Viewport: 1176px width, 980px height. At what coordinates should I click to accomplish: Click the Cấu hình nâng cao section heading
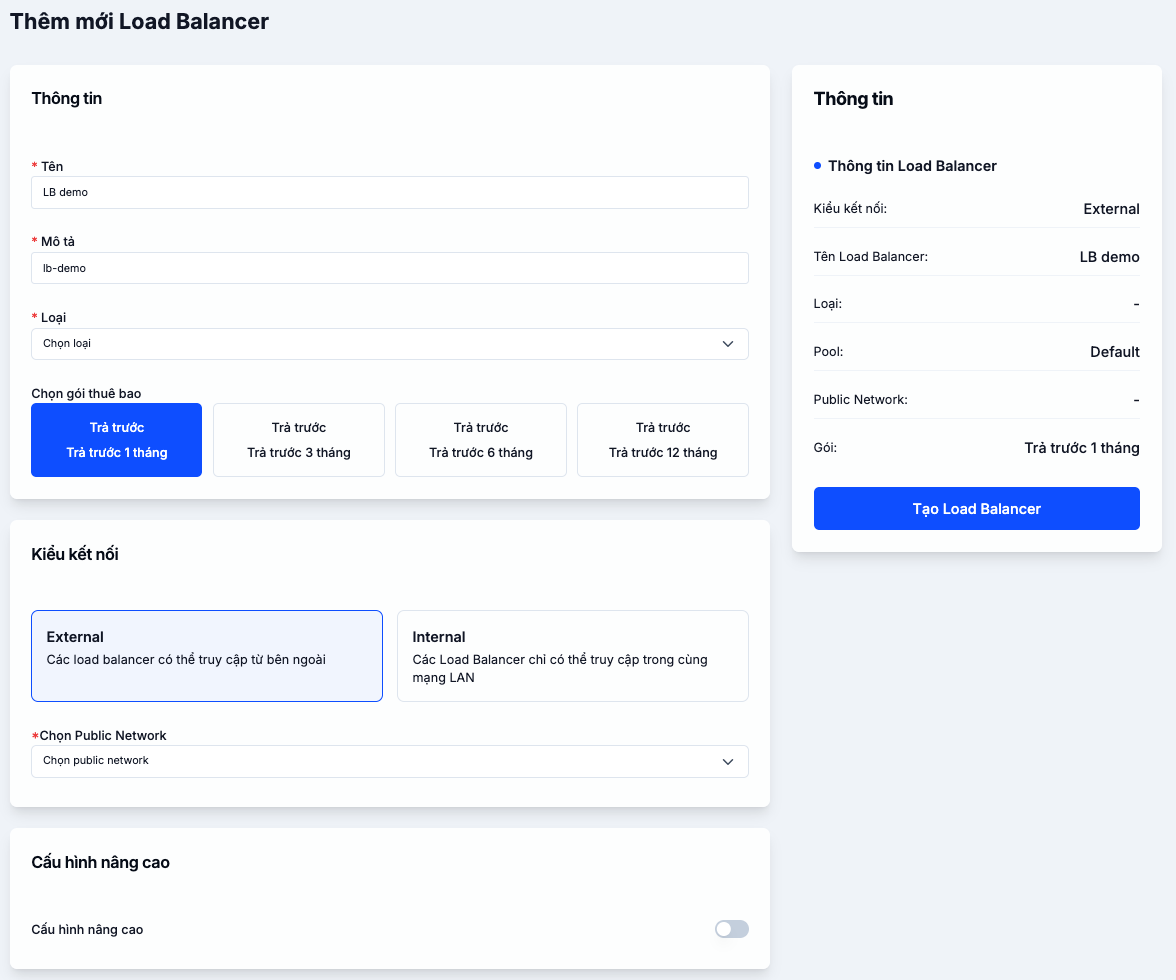point(100,862)
